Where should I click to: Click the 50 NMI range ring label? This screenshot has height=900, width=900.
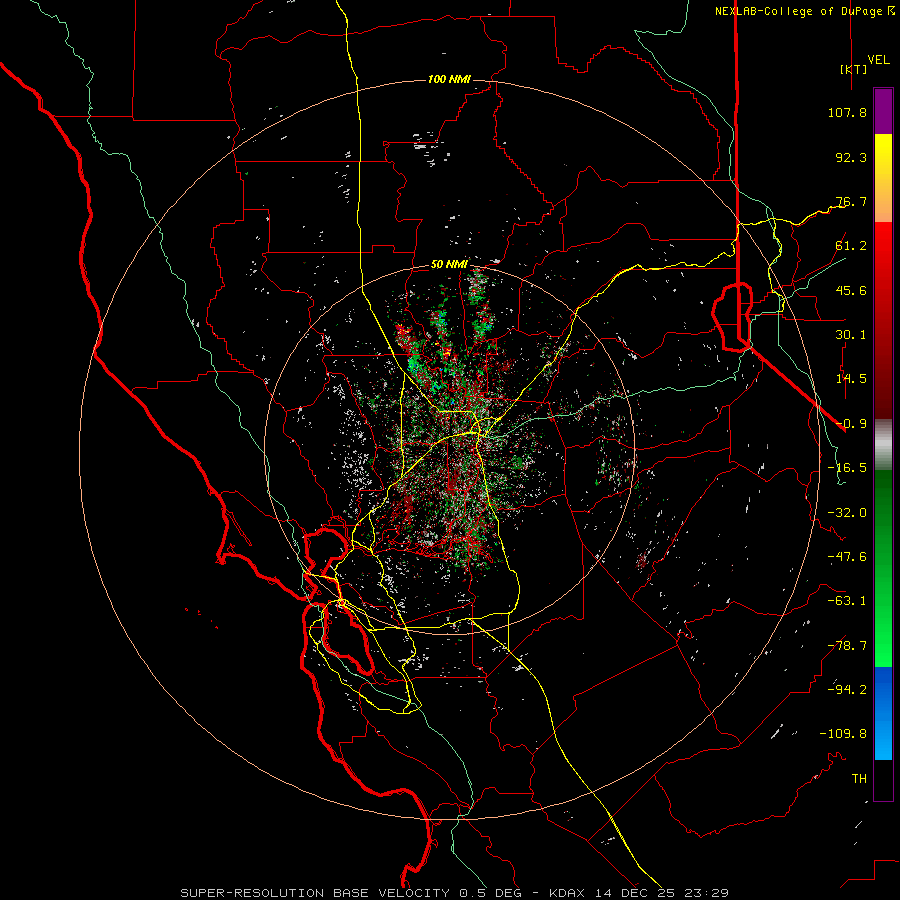[x=449, y=265]
